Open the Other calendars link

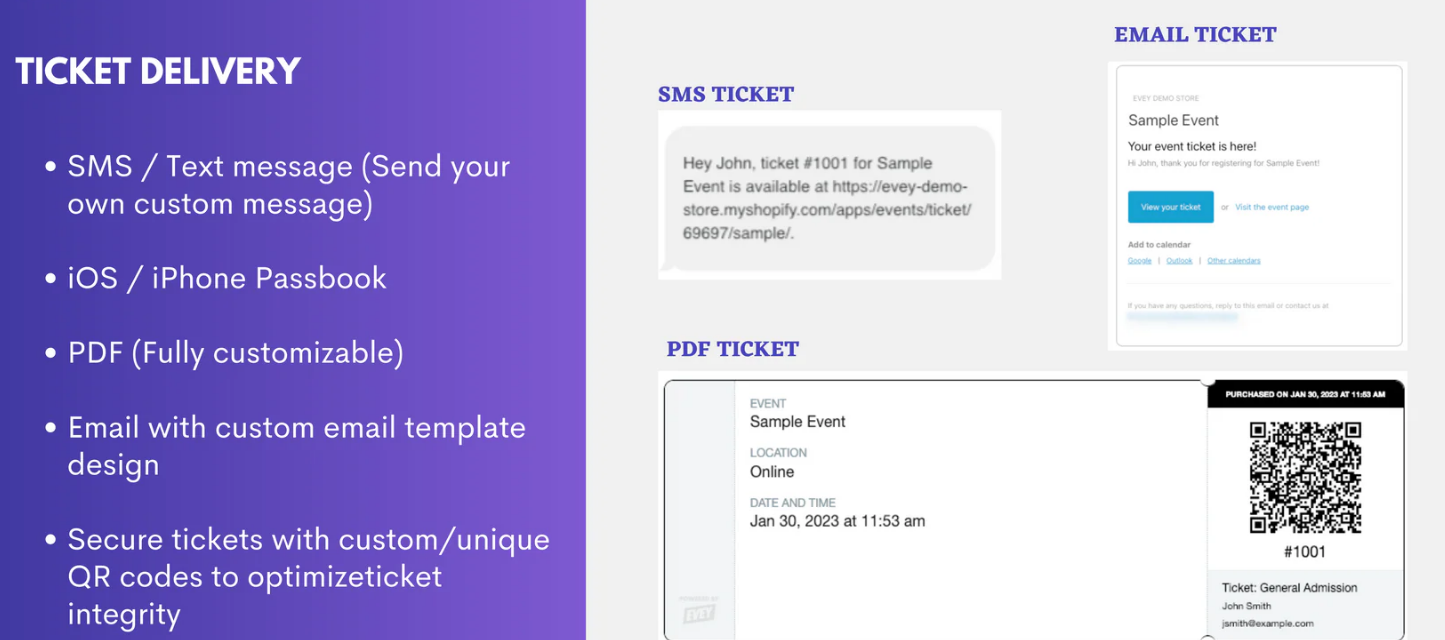click(1233, 261)
